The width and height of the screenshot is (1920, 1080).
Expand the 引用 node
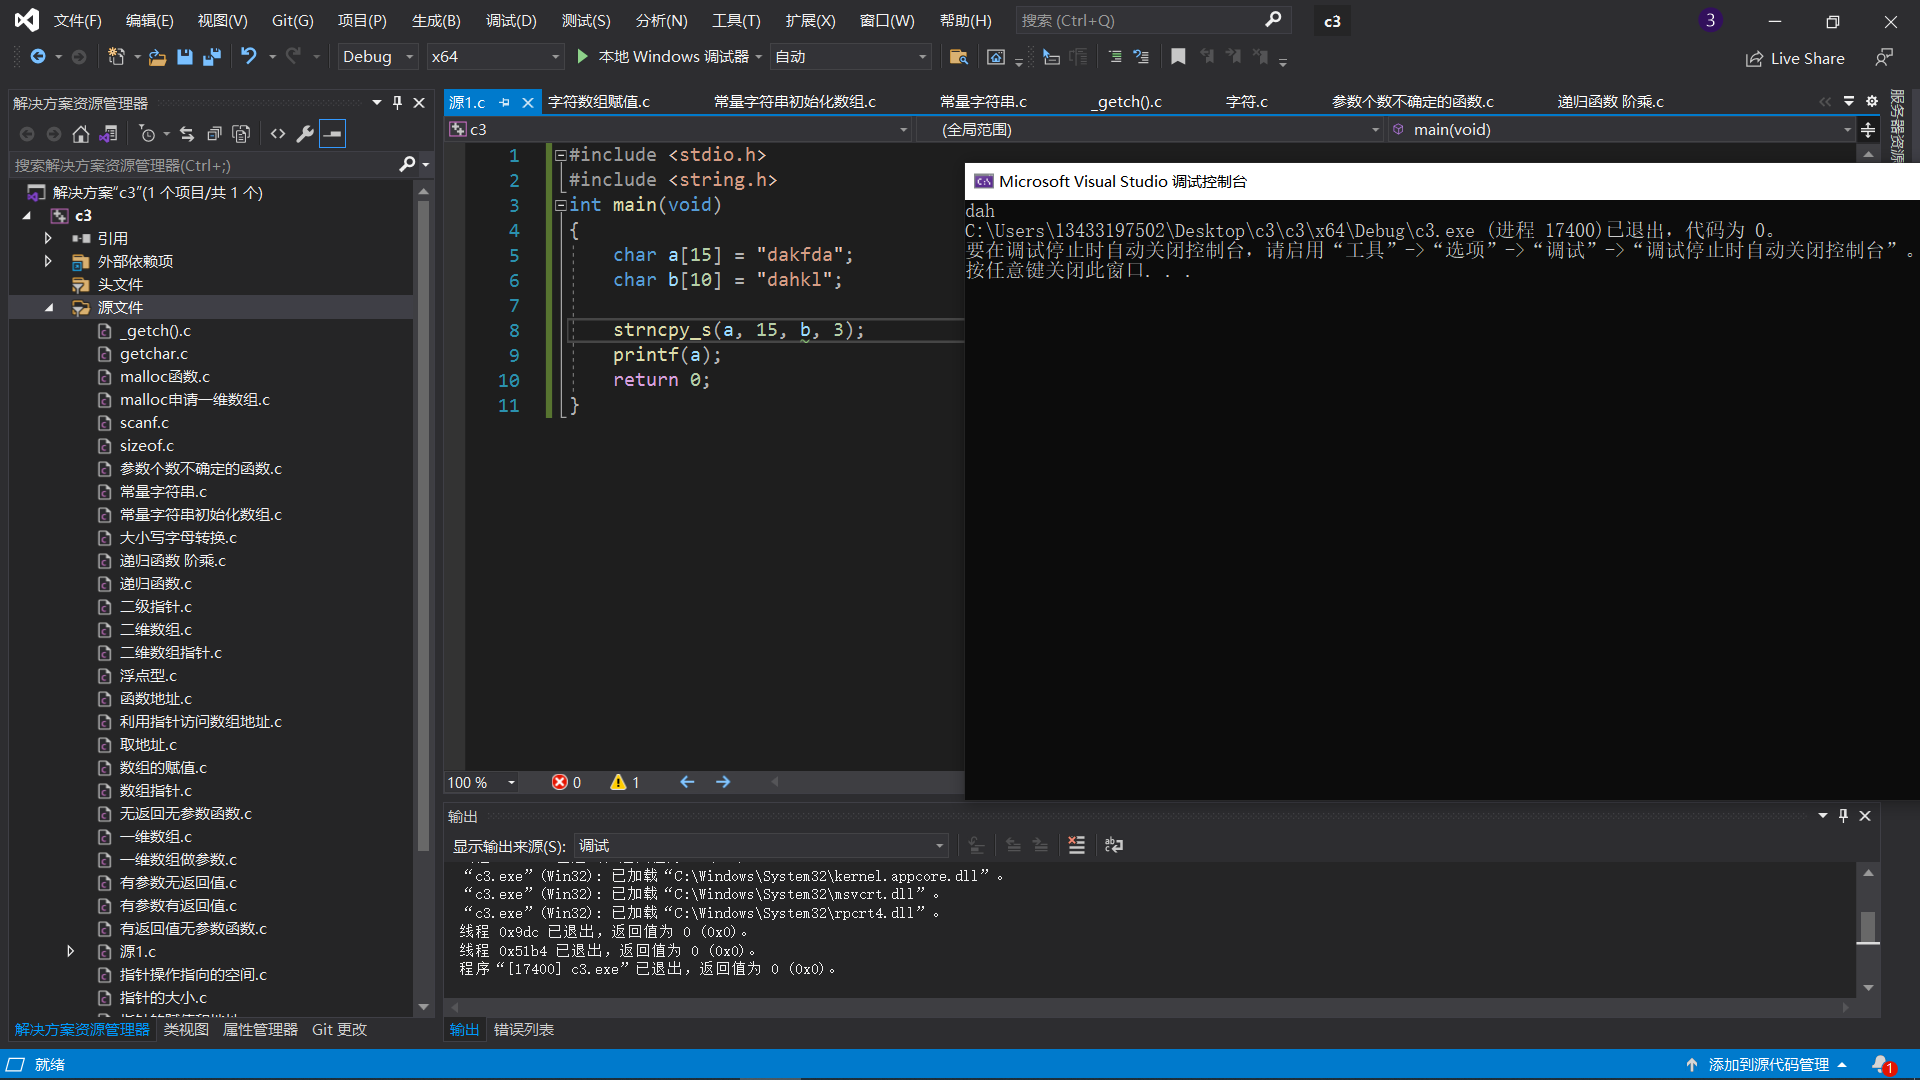pos(48,239)
